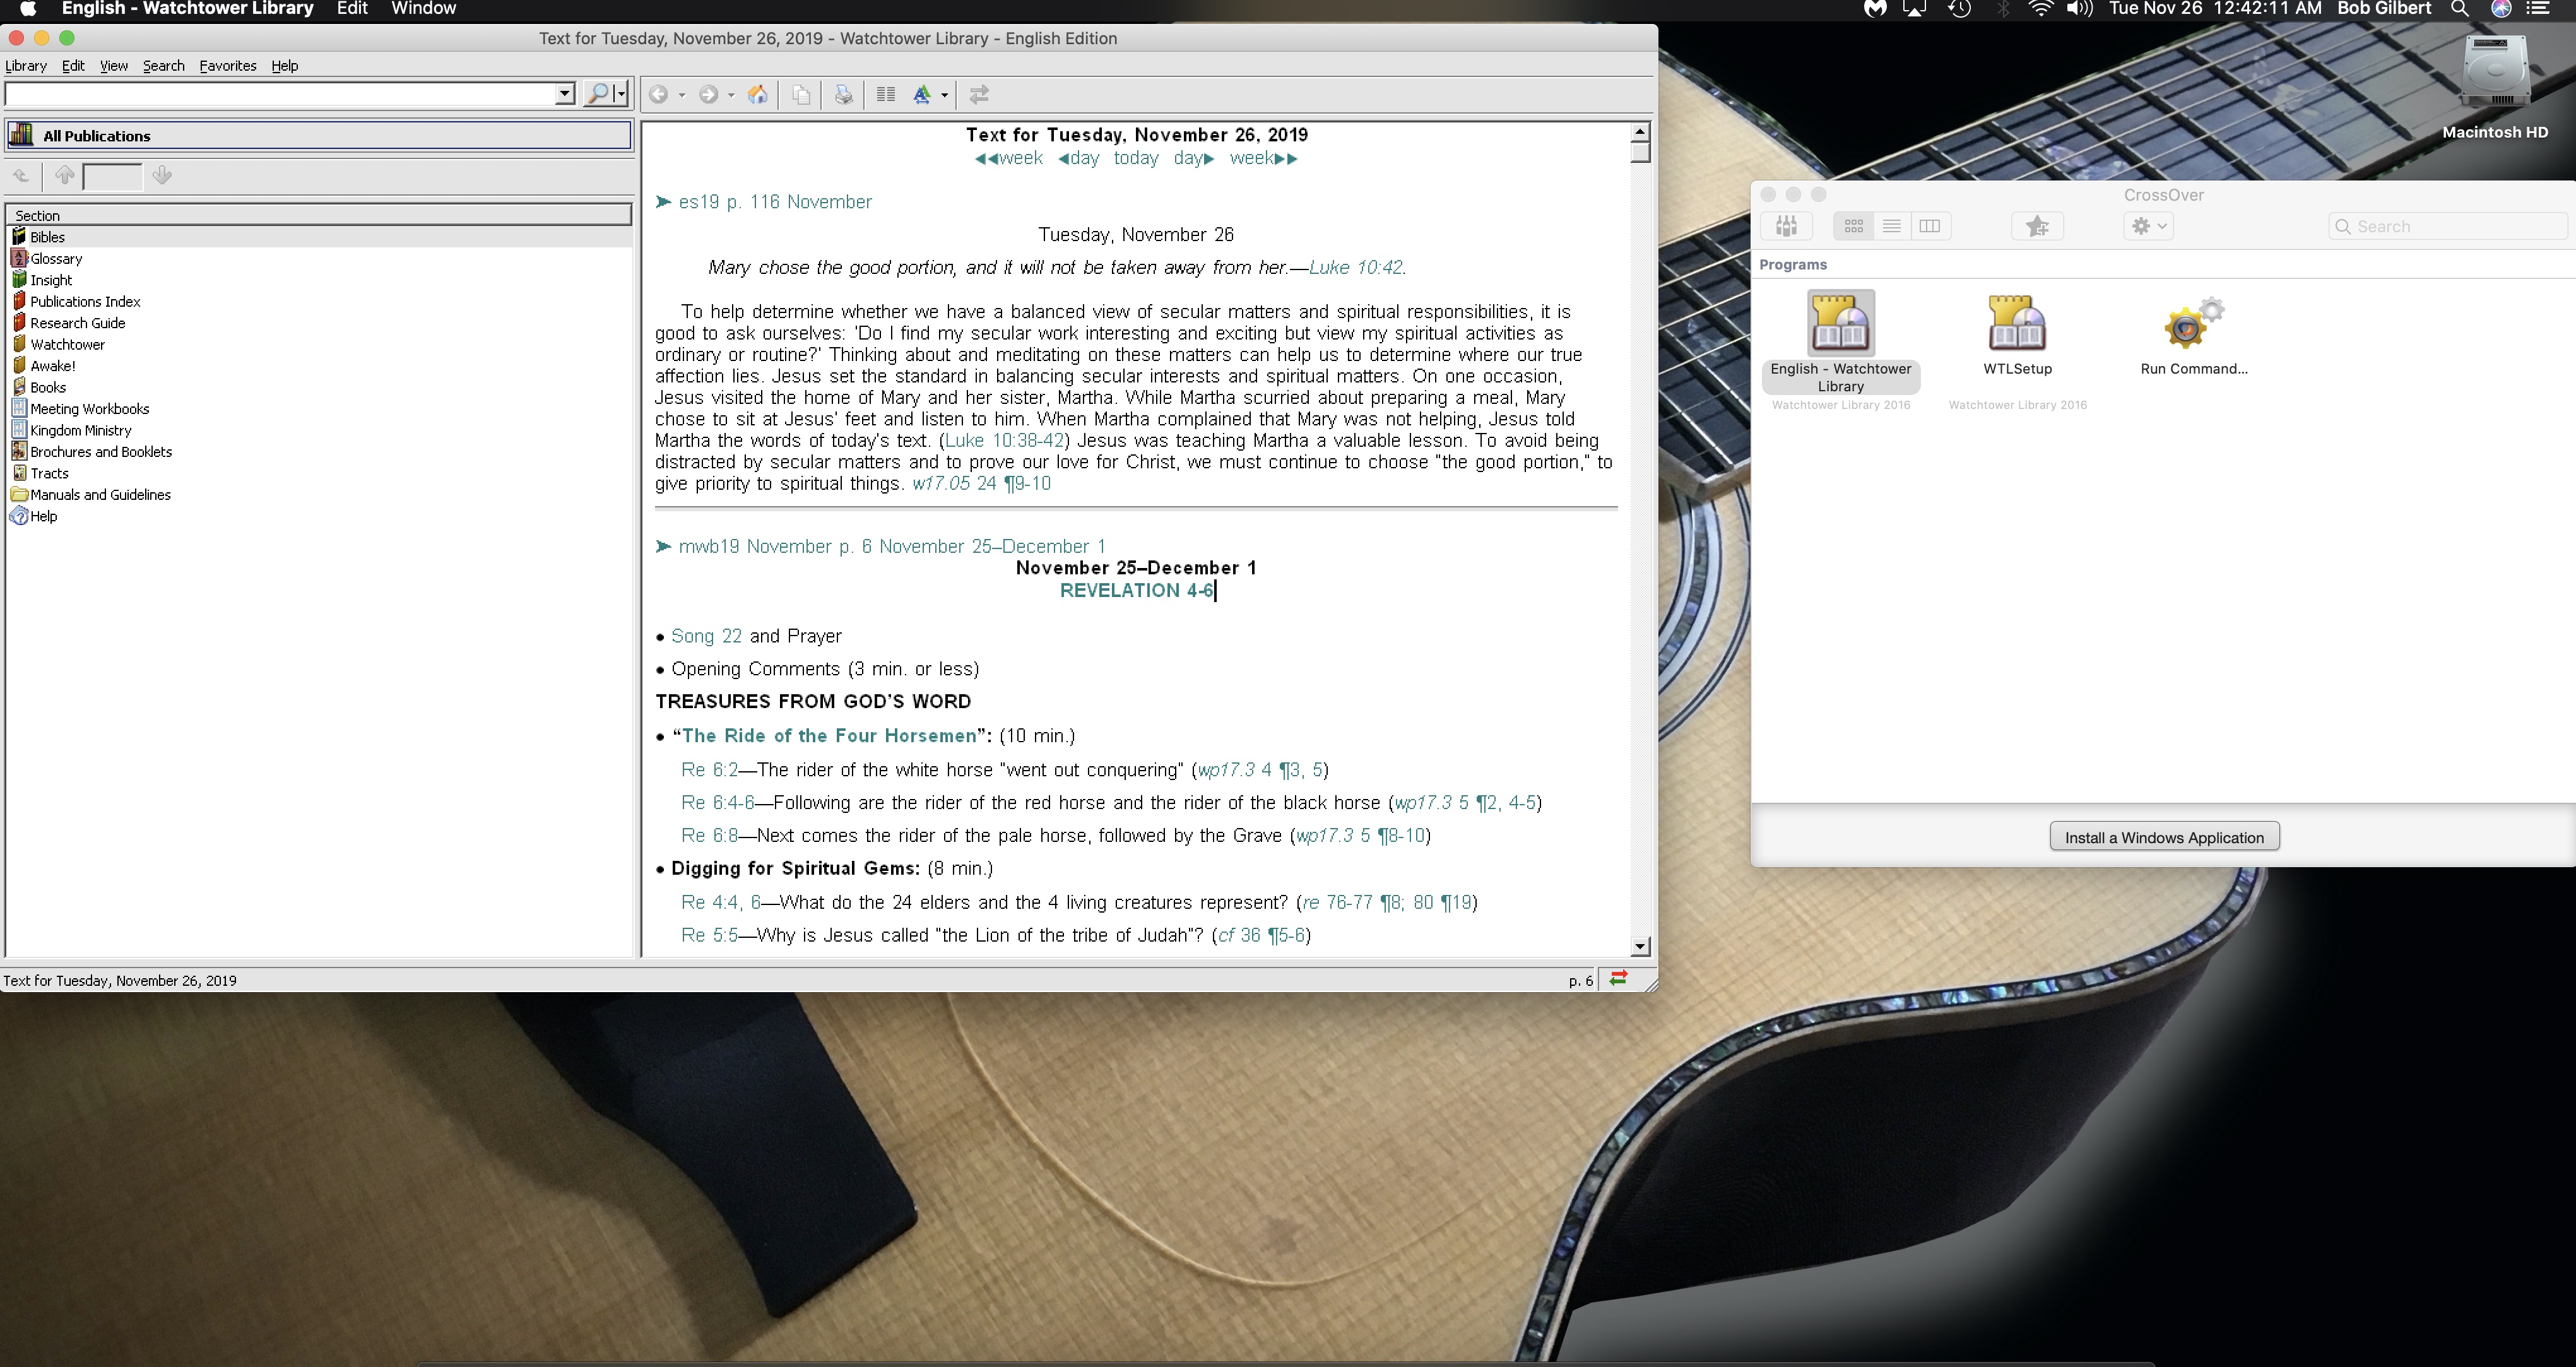2576x1367 pixels.
Task: Click the Copy icon in the toolbar
Action: 801,94
